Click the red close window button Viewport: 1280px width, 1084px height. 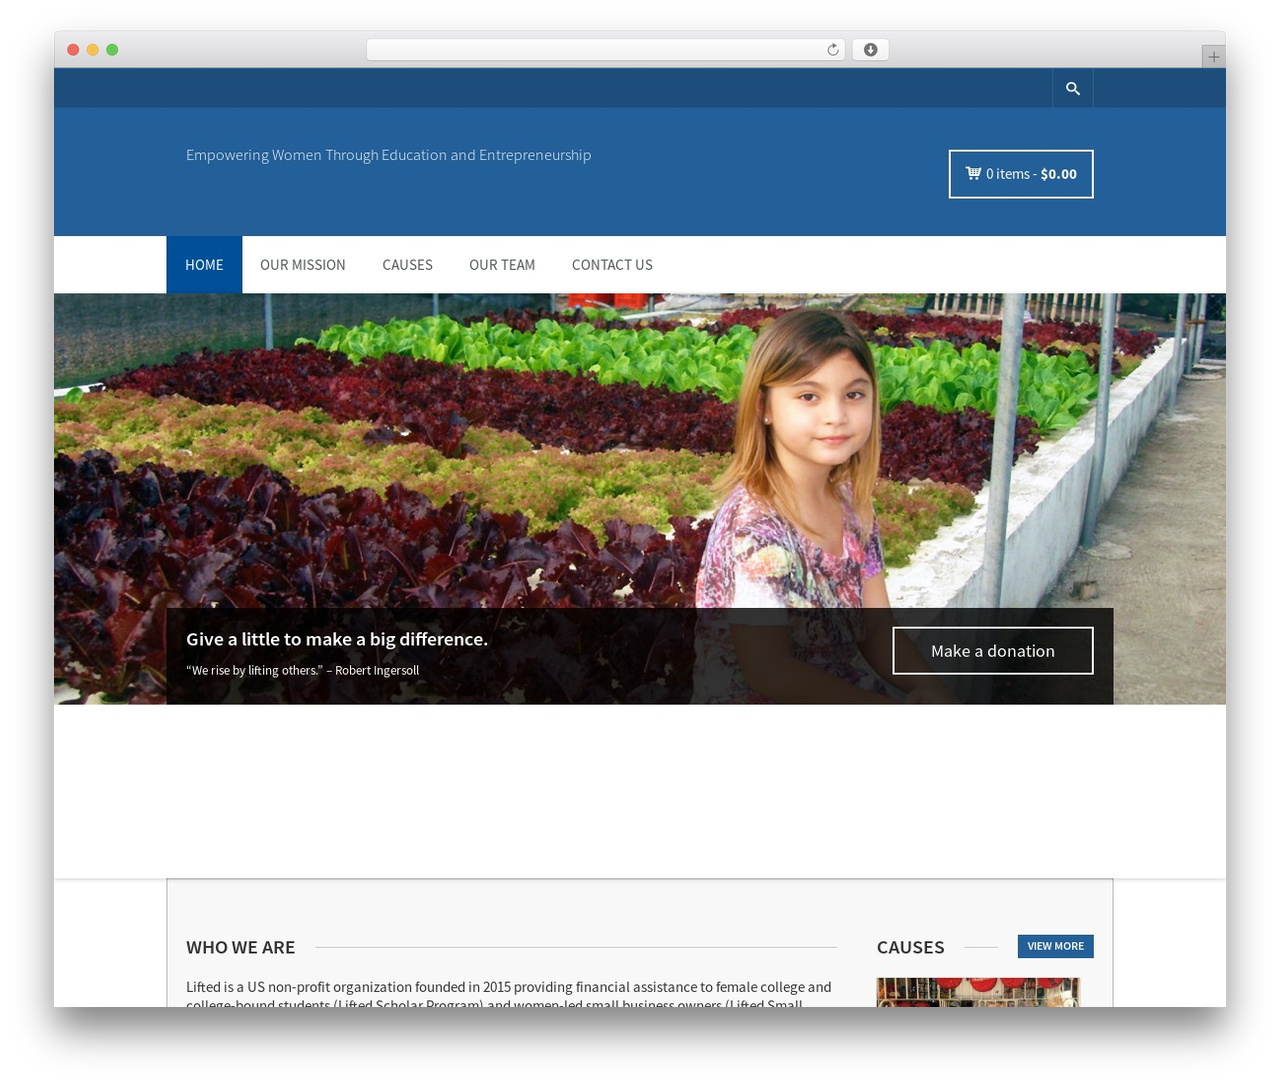[x=73, y=50]
